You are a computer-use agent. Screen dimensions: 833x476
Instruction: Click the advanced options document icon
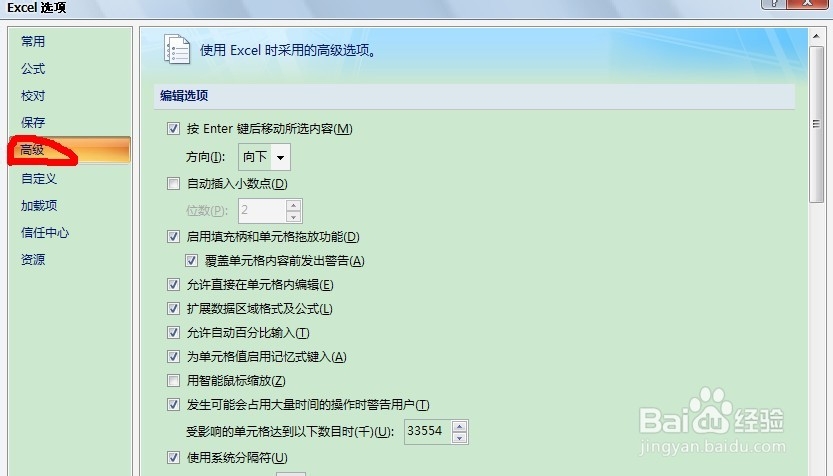click(177, 49)
